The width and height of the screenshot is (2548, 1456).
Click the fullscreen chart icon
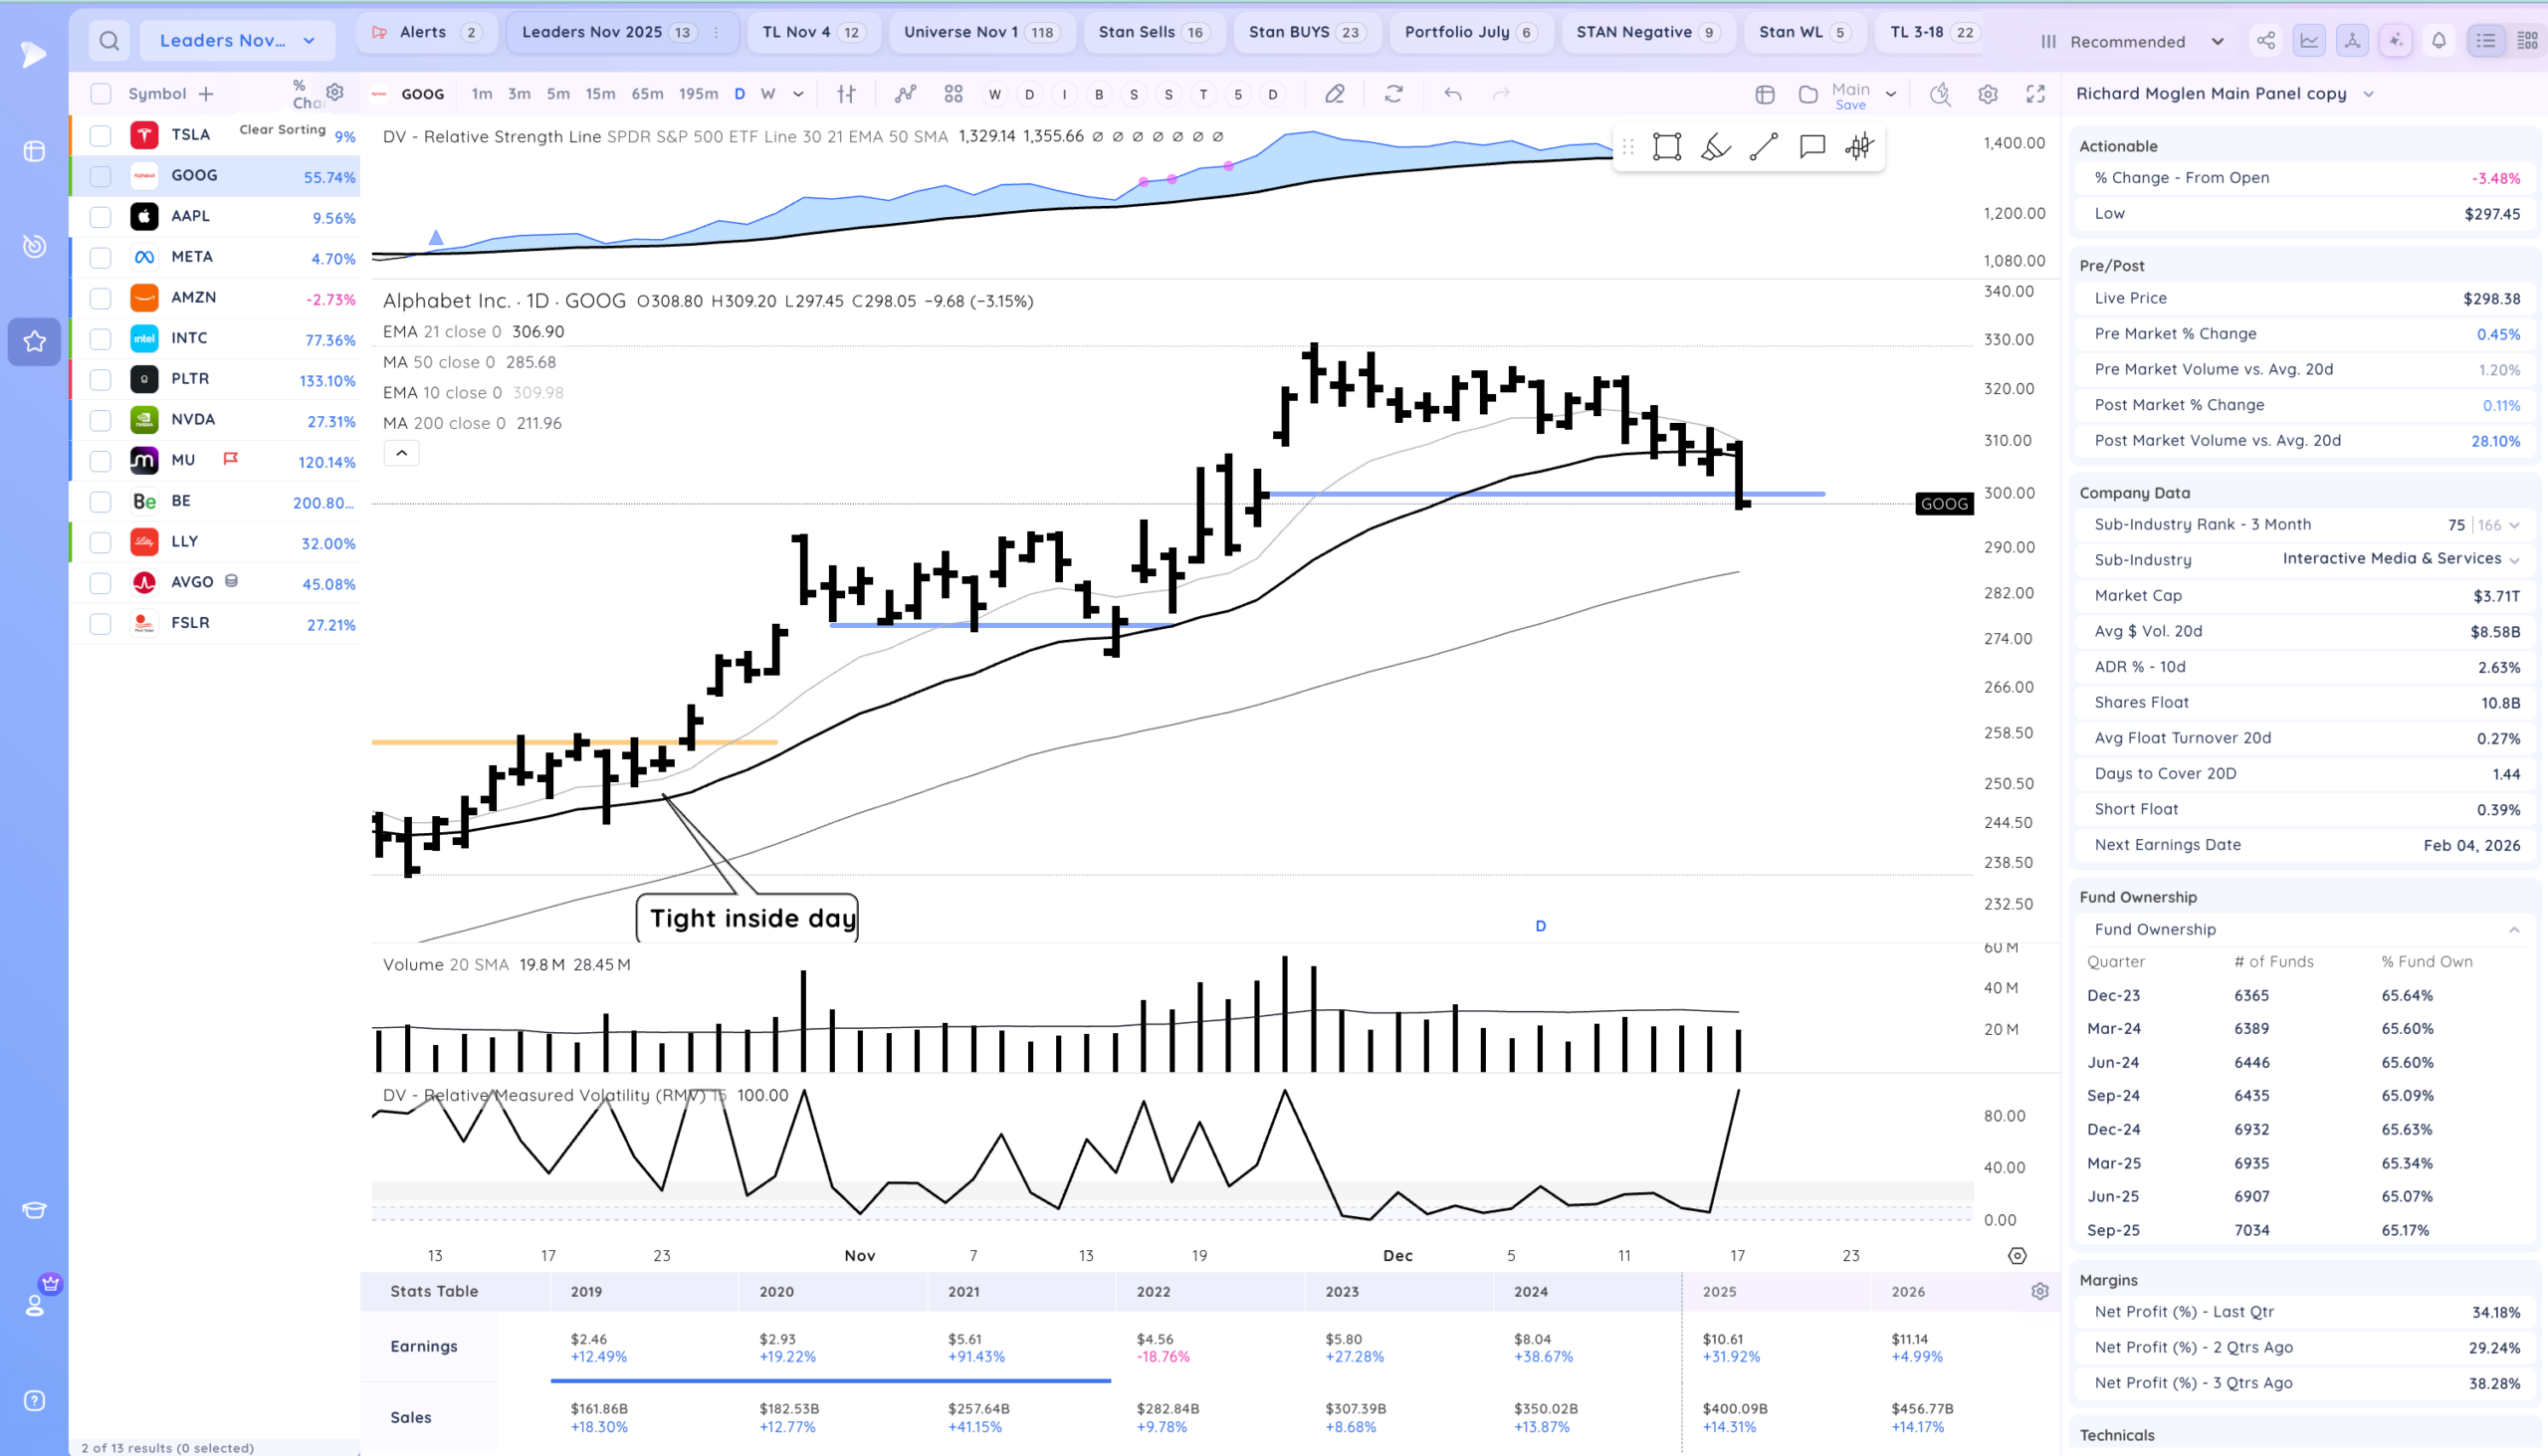point(2035,94)
